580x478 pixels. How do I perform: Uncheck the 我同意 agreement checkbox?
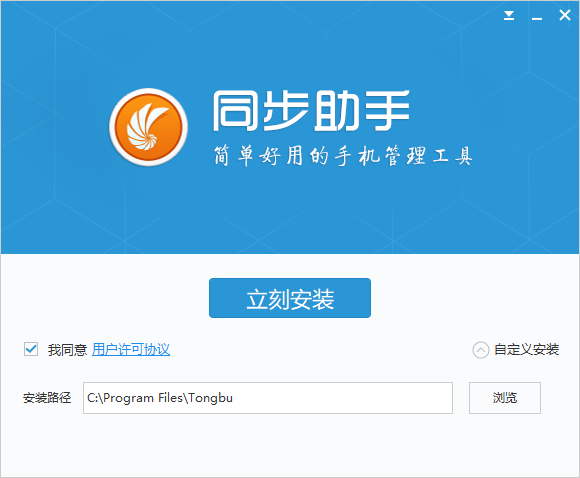31,349
